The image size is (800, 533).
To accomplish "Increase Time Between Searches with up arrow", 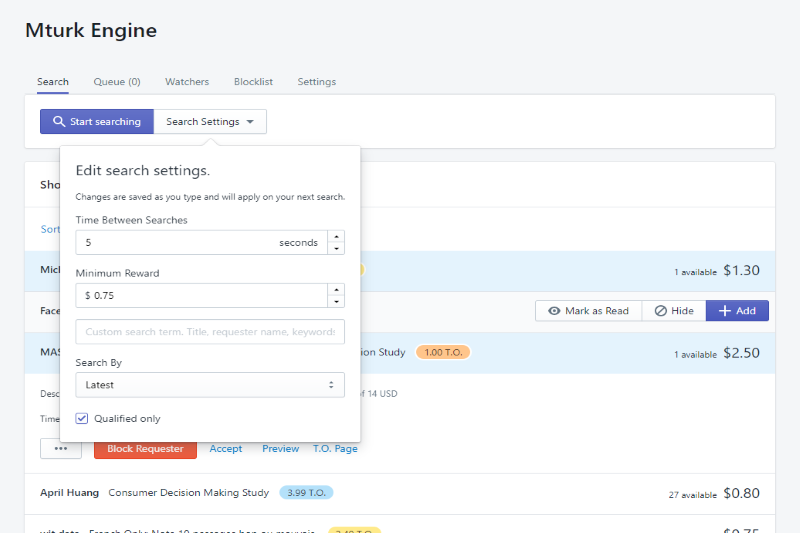I will pos(336,237).
